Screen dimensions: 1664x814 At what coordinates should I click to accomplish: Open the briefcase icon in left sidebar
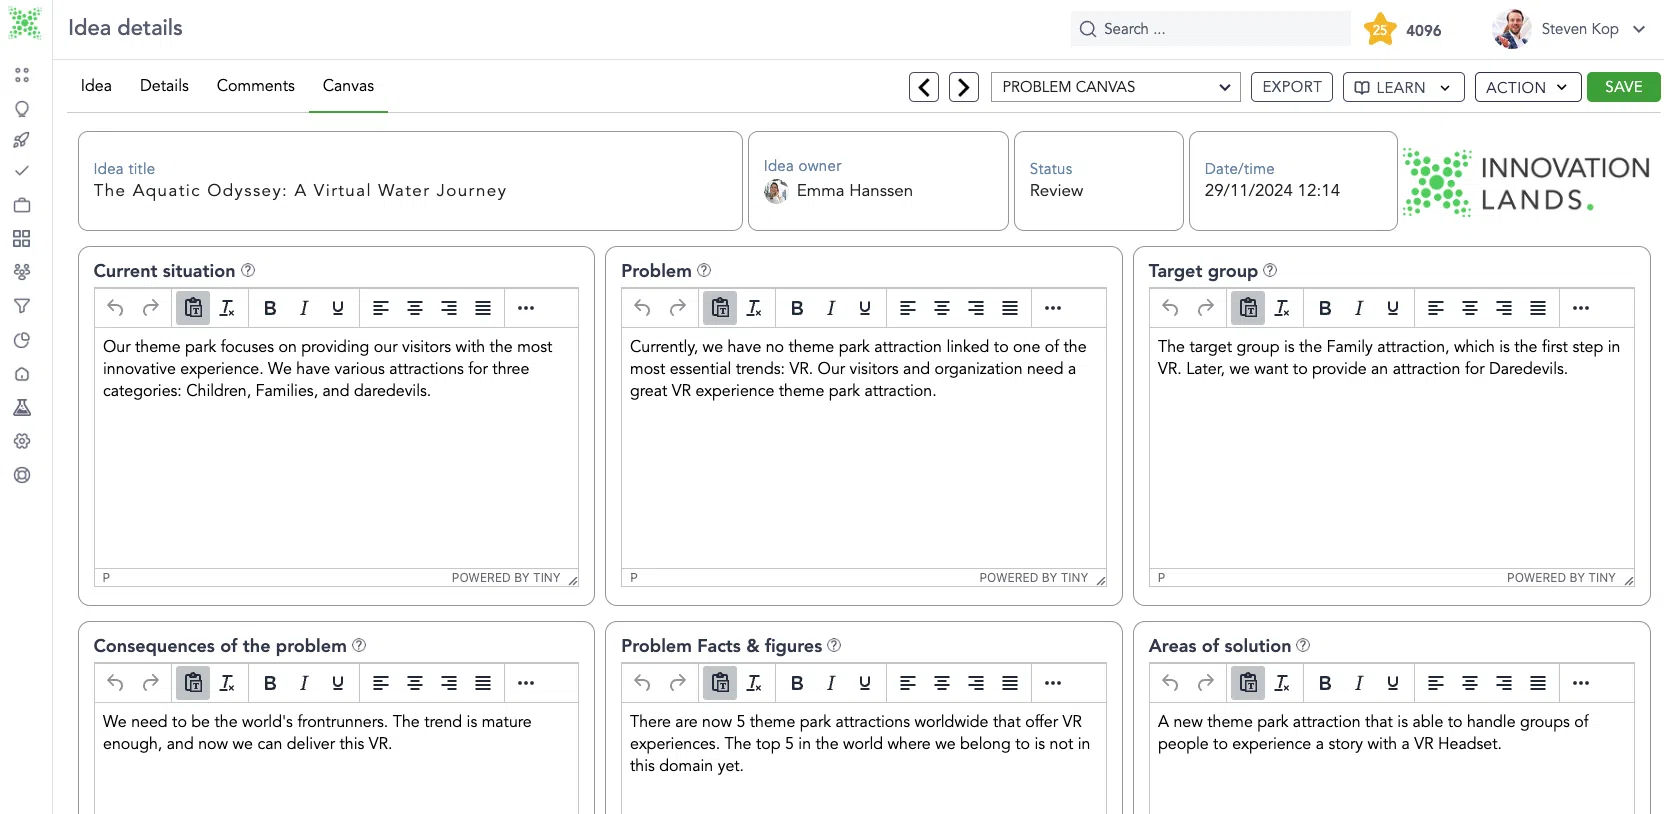pyautogui.click(x=22, y=205)
